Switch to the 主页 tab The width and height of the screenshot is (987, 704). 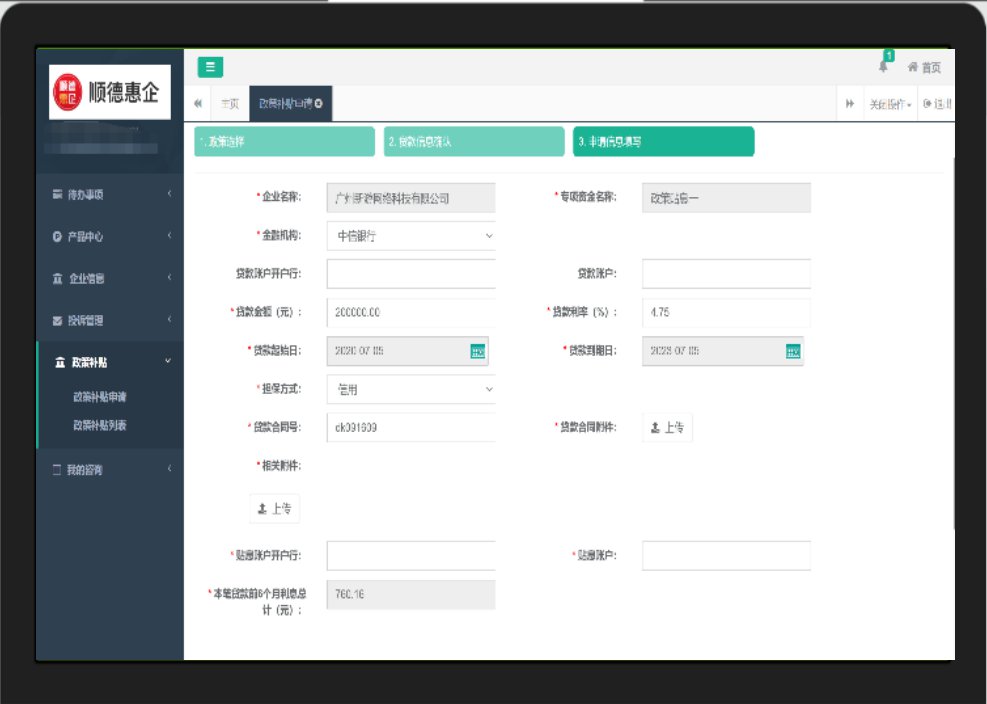[230, 104]
